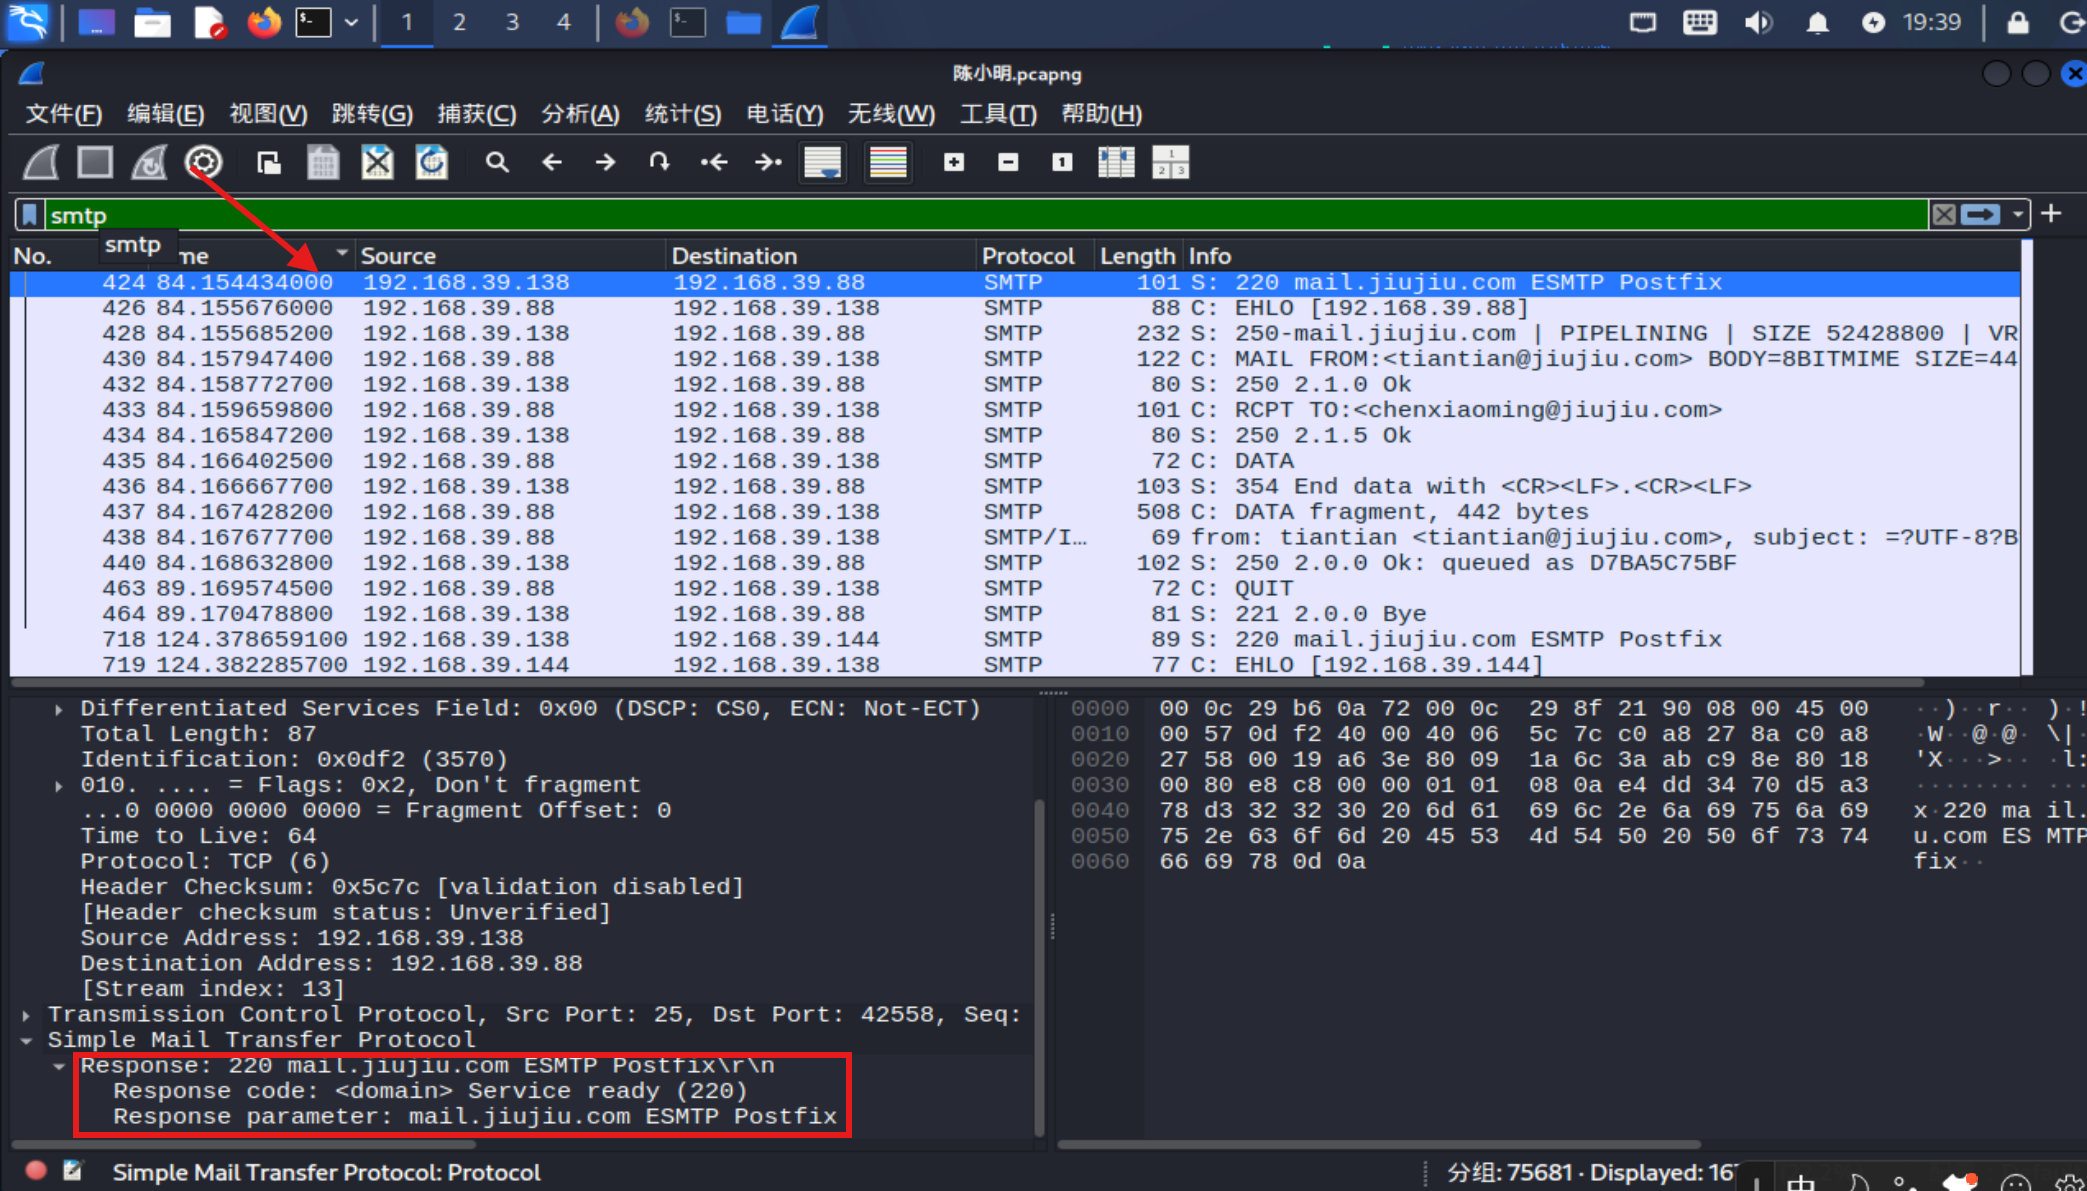This screenshot has width=2087, height=1191.
Task: Expand Transmission Control Protocol tree row
Action: (26, 1015)
